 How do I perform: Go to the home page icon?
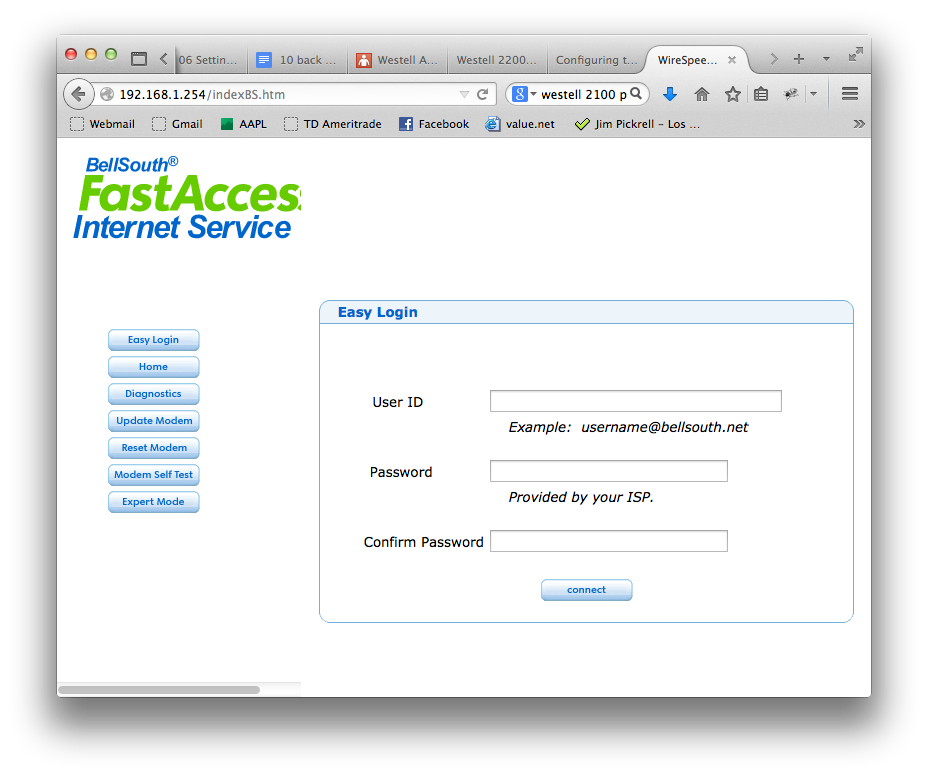701,94
